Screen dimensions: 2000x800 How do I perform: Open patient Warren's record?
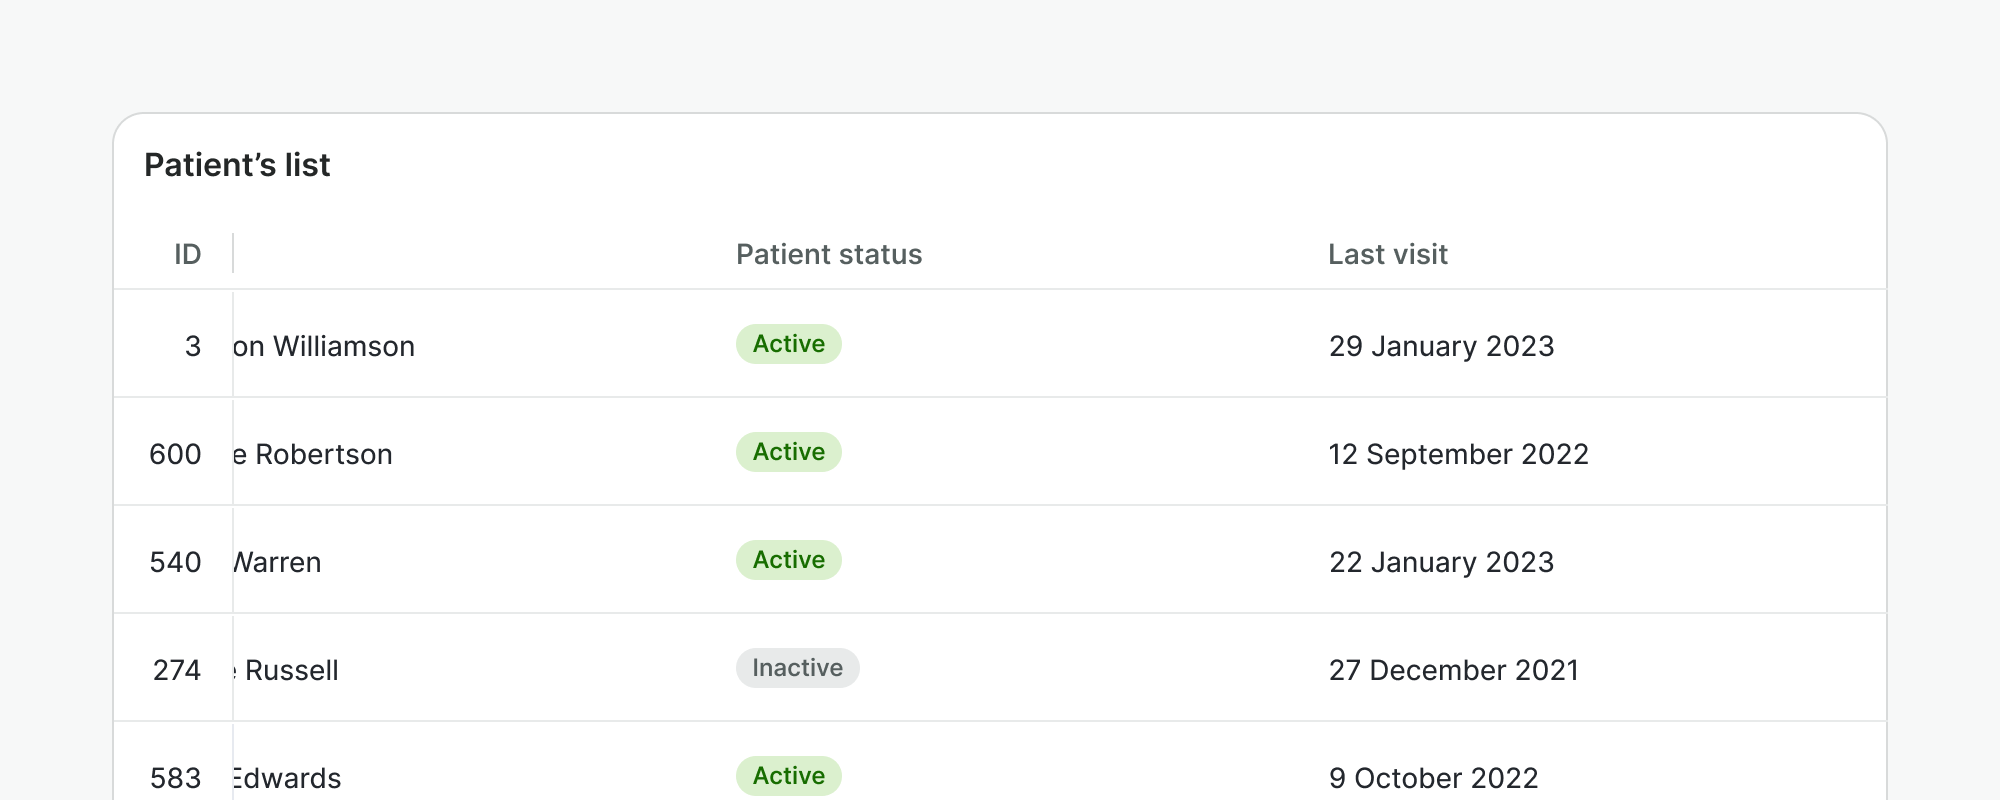point(278,562)
